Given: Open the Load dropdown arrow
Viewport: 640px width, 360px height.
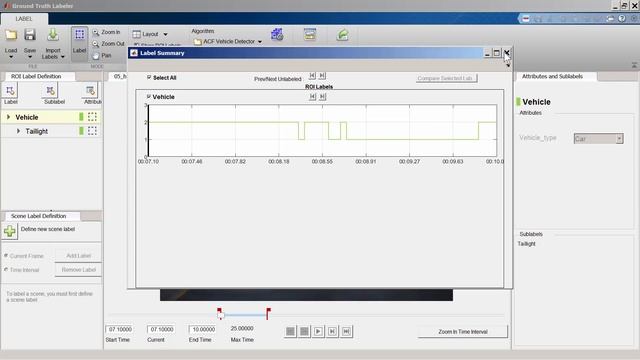Looking at the screenshot, I should [11, 57].
